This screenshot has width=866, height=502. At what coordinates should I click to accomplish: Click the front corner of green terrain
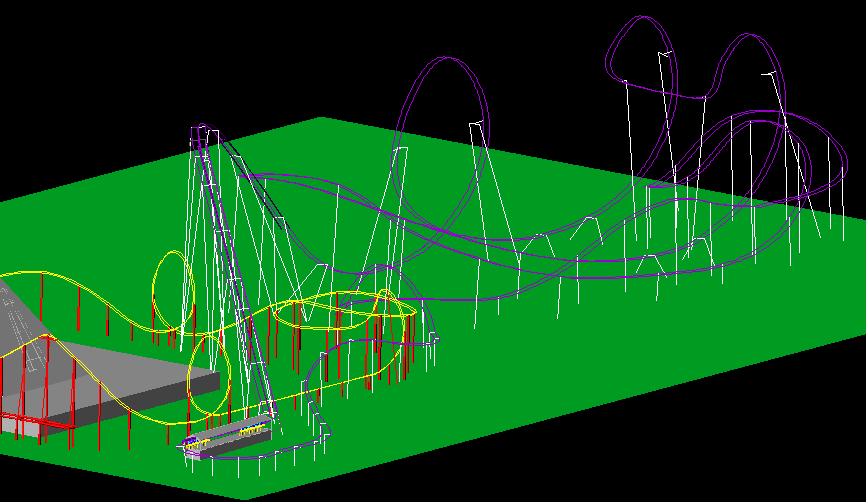[x=243, y=497]
